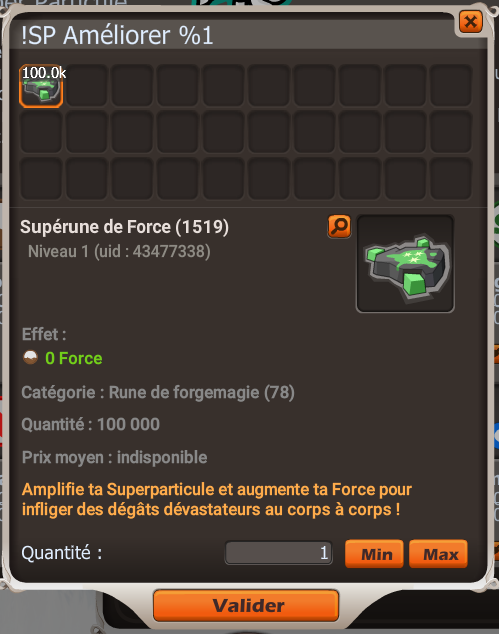Viewport: 499px width, 634px height.
Task: Click the Prix moyen indisponible text
Action: tap(114, 457)
